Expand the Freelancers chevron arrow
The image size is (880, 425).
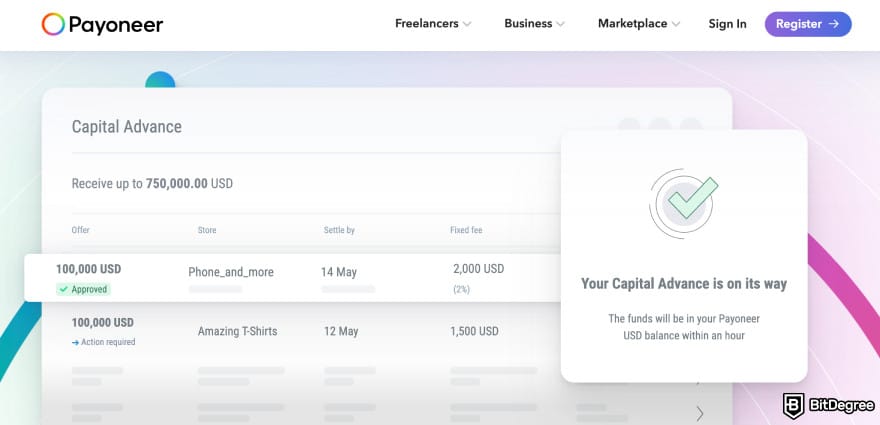coord(467,24)
